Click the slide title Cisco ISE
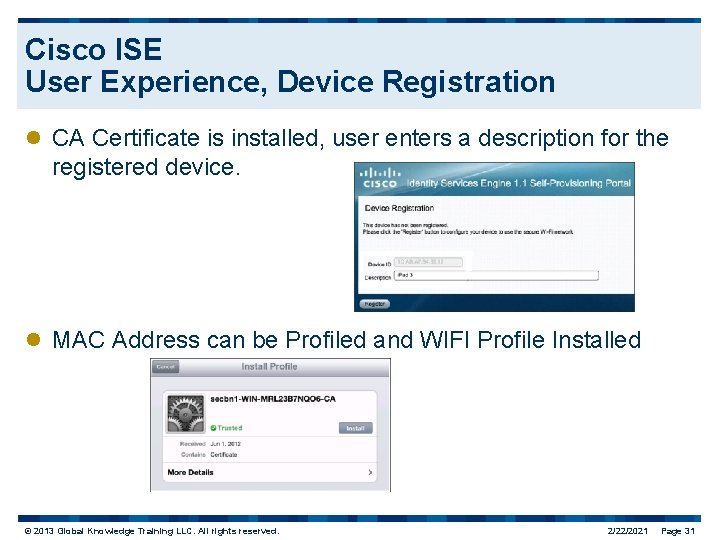The image size is (720, 540). 93,49
